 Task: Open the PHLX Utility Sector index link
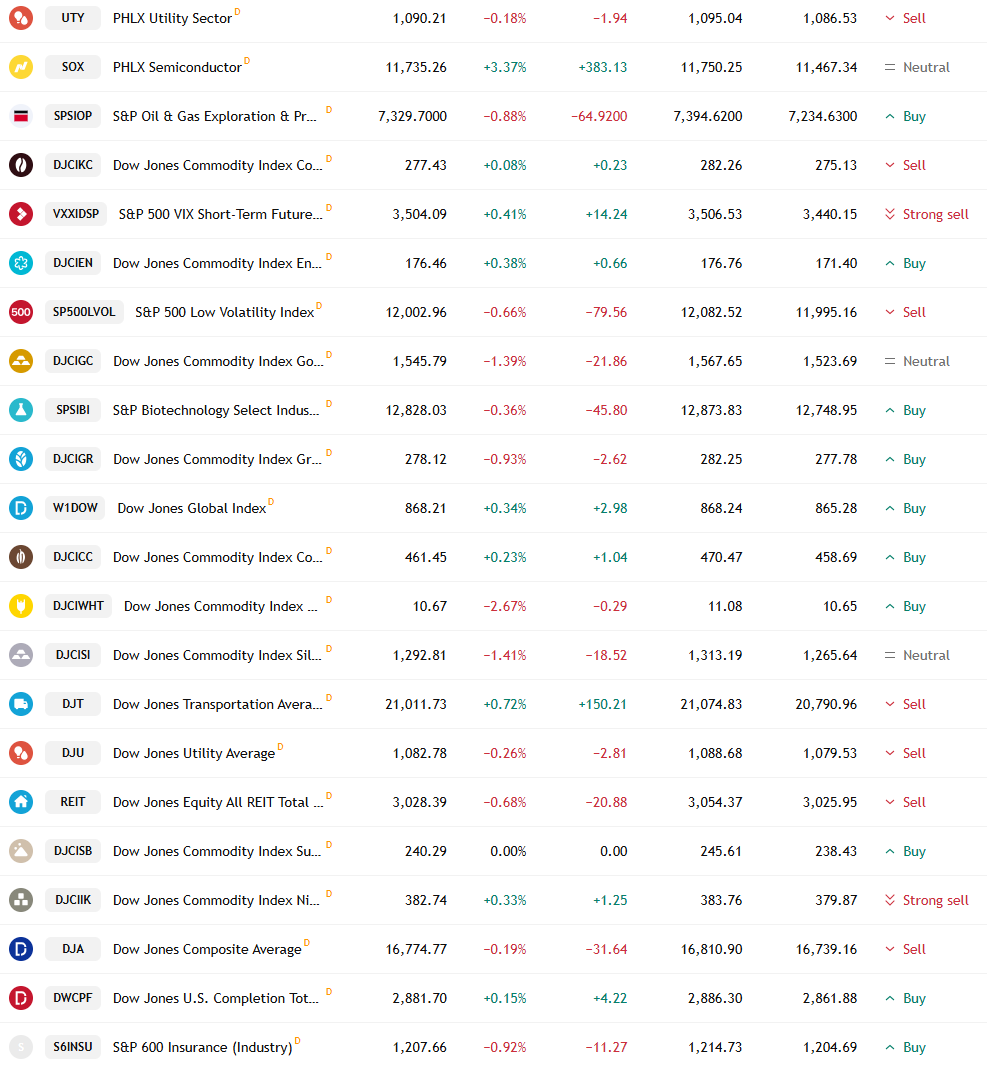[x=172, y=18]
